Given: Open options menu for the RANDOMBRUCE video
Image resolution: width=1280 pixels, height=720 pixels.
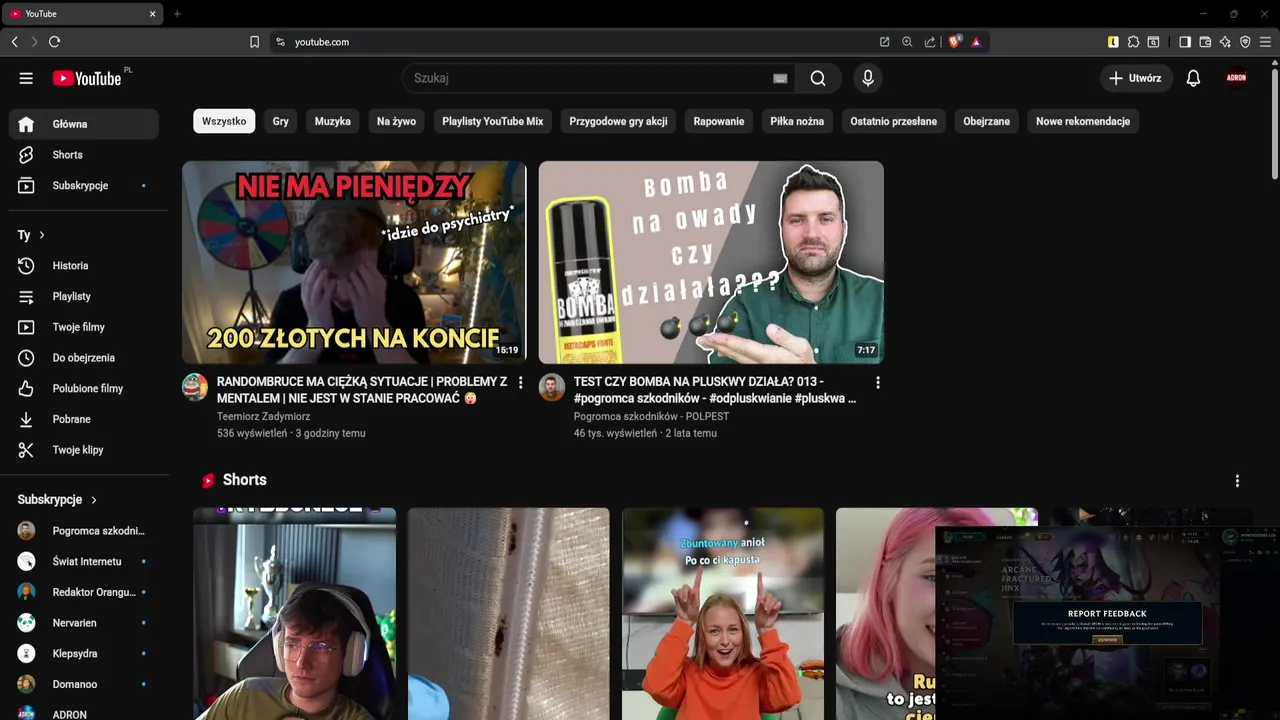Looking at the screenshot, I should click(x=520, y=383).
